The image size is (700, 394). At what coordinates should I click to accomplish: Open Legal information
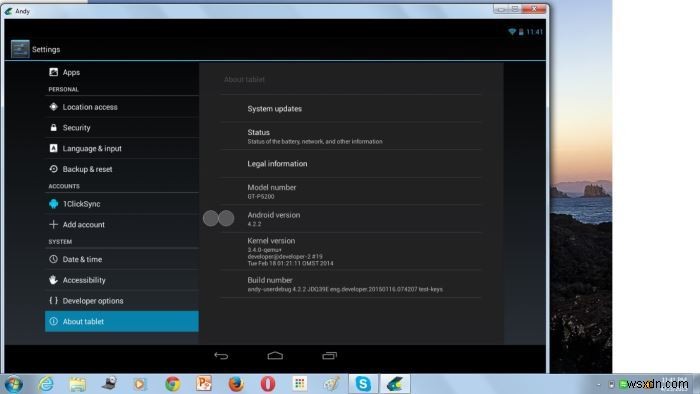click(350, 164)
